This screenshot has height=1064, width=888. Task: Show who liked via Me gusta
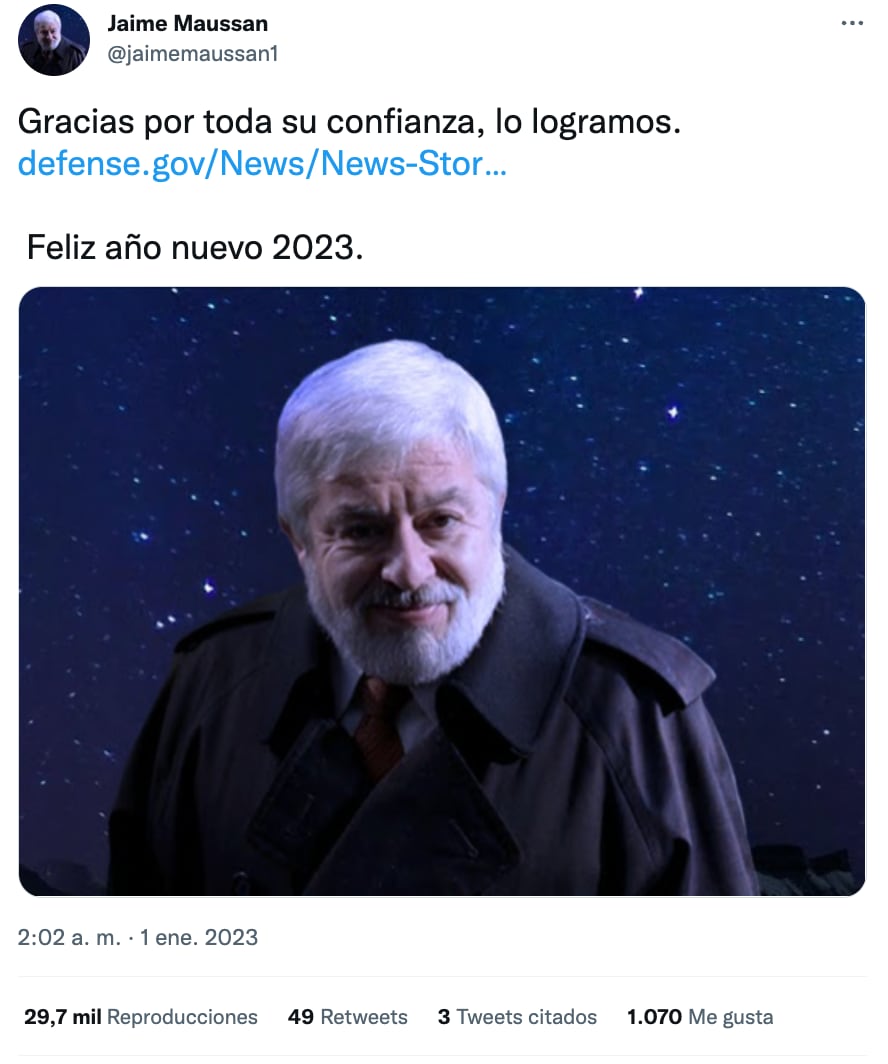tap(731, 1016)
